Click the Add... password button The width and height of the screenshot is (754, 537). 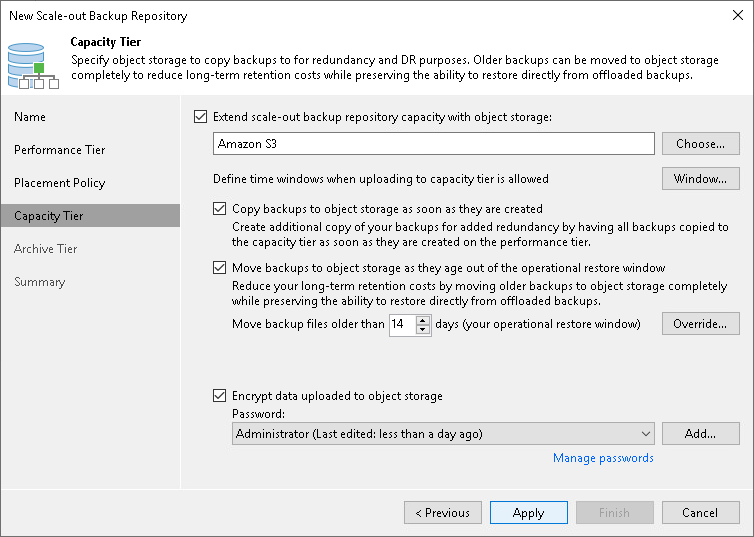(701, 434)
